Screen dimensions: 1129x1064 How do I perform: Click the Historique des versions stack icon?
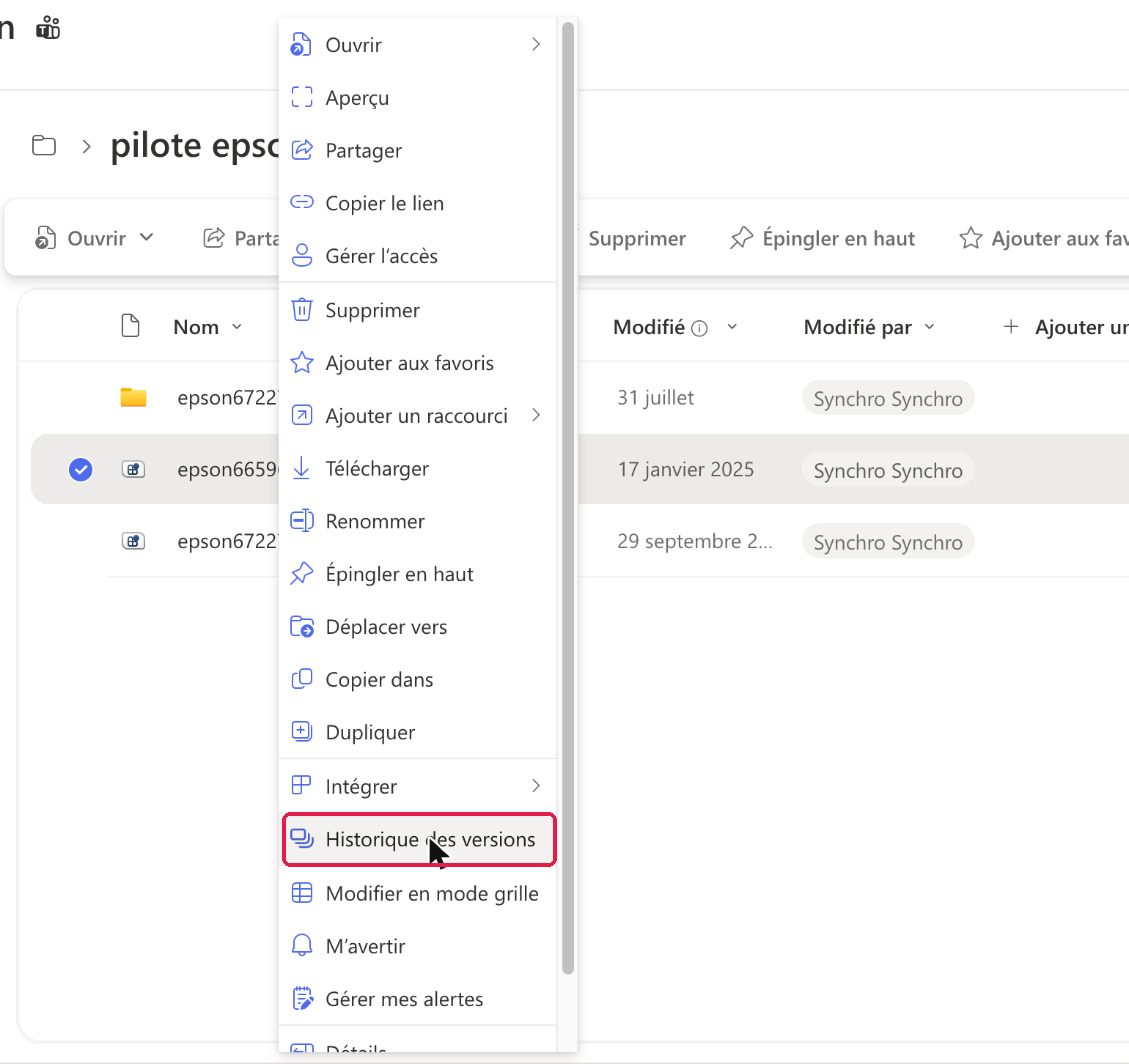click(x=302, y=839)
